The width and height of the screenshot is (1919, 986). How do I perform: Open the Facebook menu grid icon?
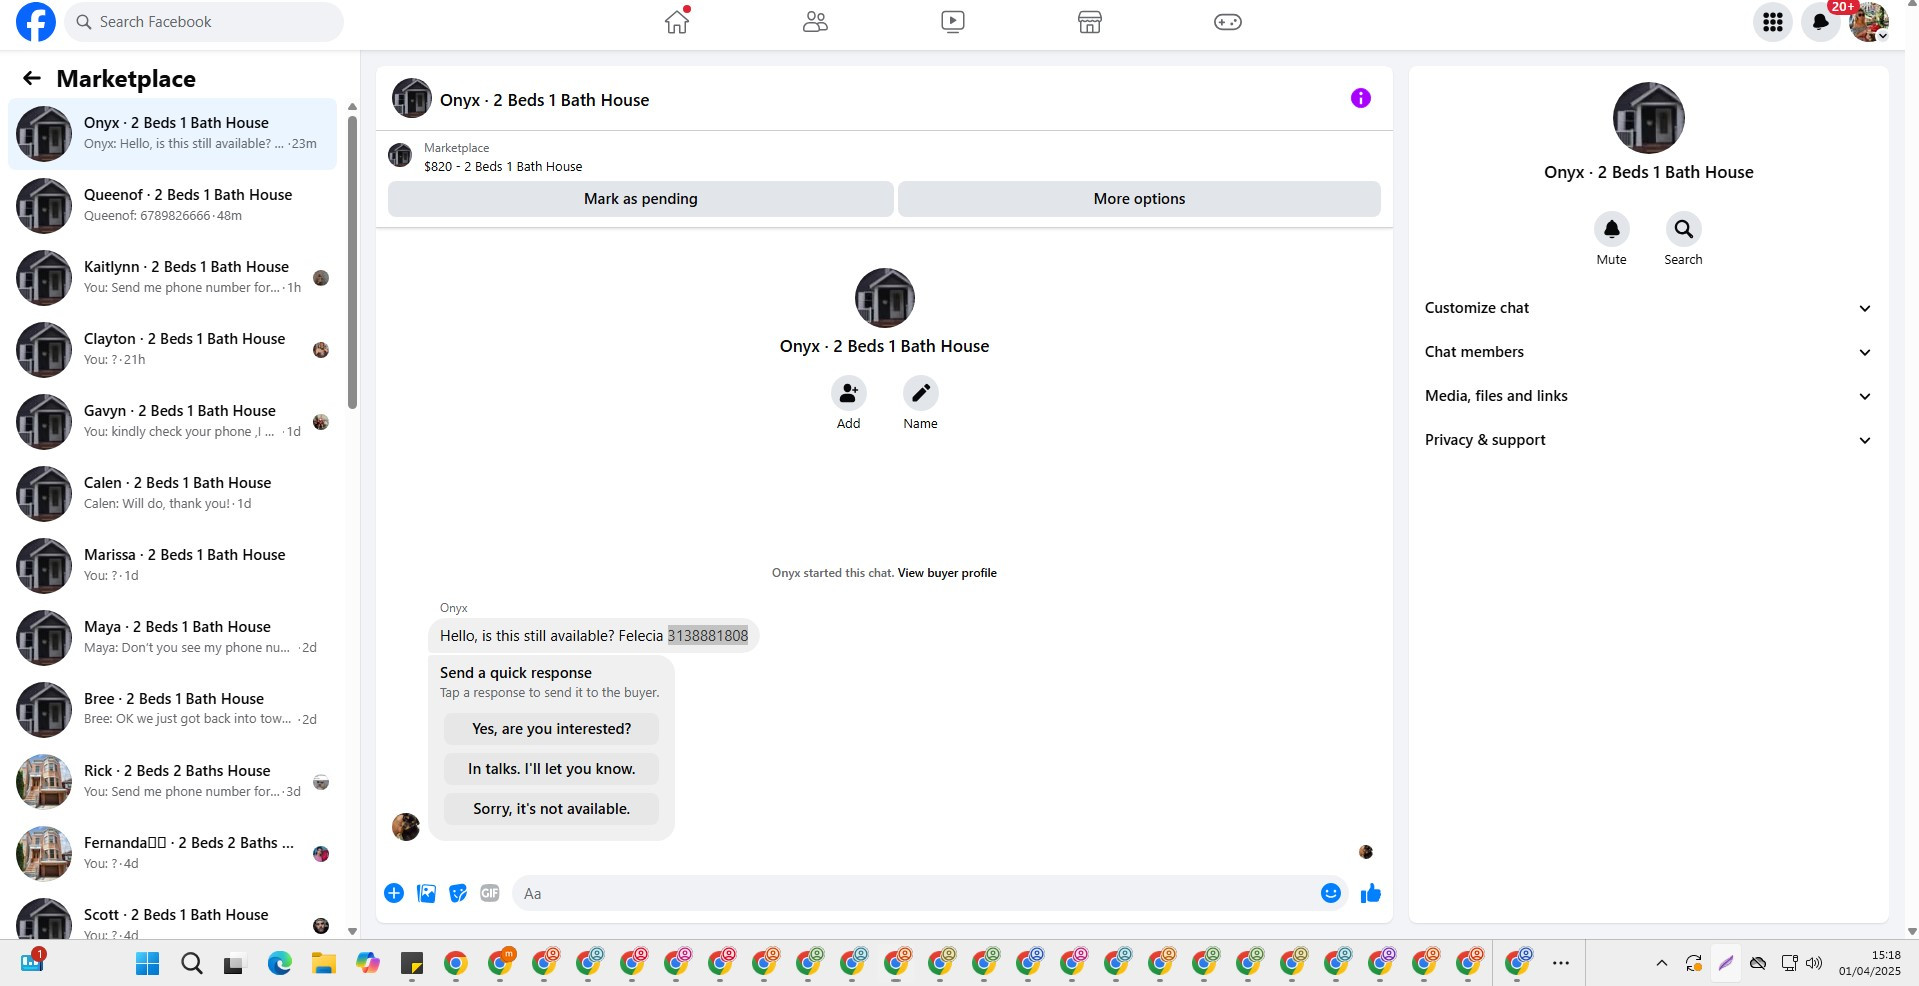pyautogui.click(x=1773, y=22)
